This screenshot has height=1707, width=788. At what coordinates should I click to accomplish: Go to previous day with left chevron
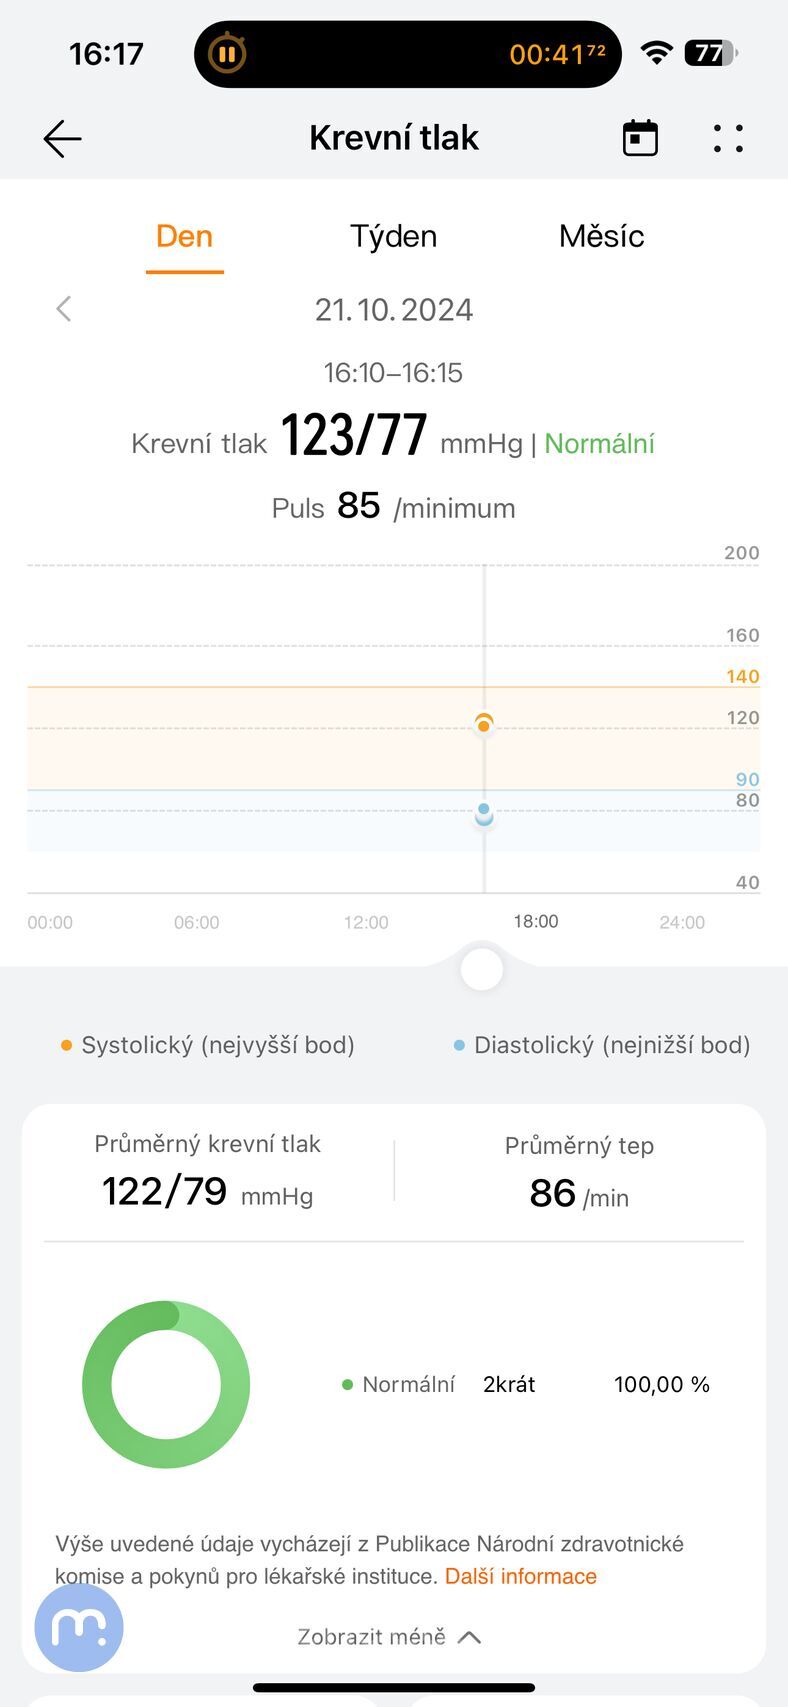(x=64, y=309)
